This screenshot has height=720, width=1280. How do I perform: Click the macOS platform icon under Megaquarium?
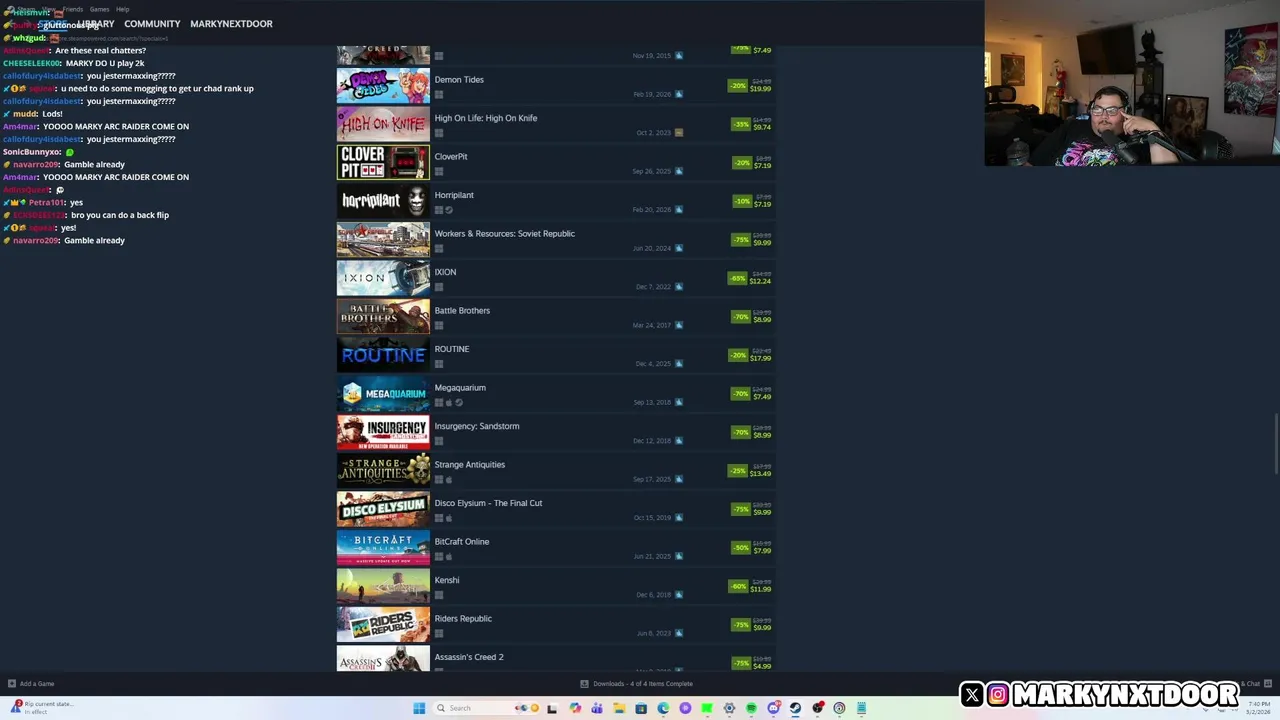449,403
